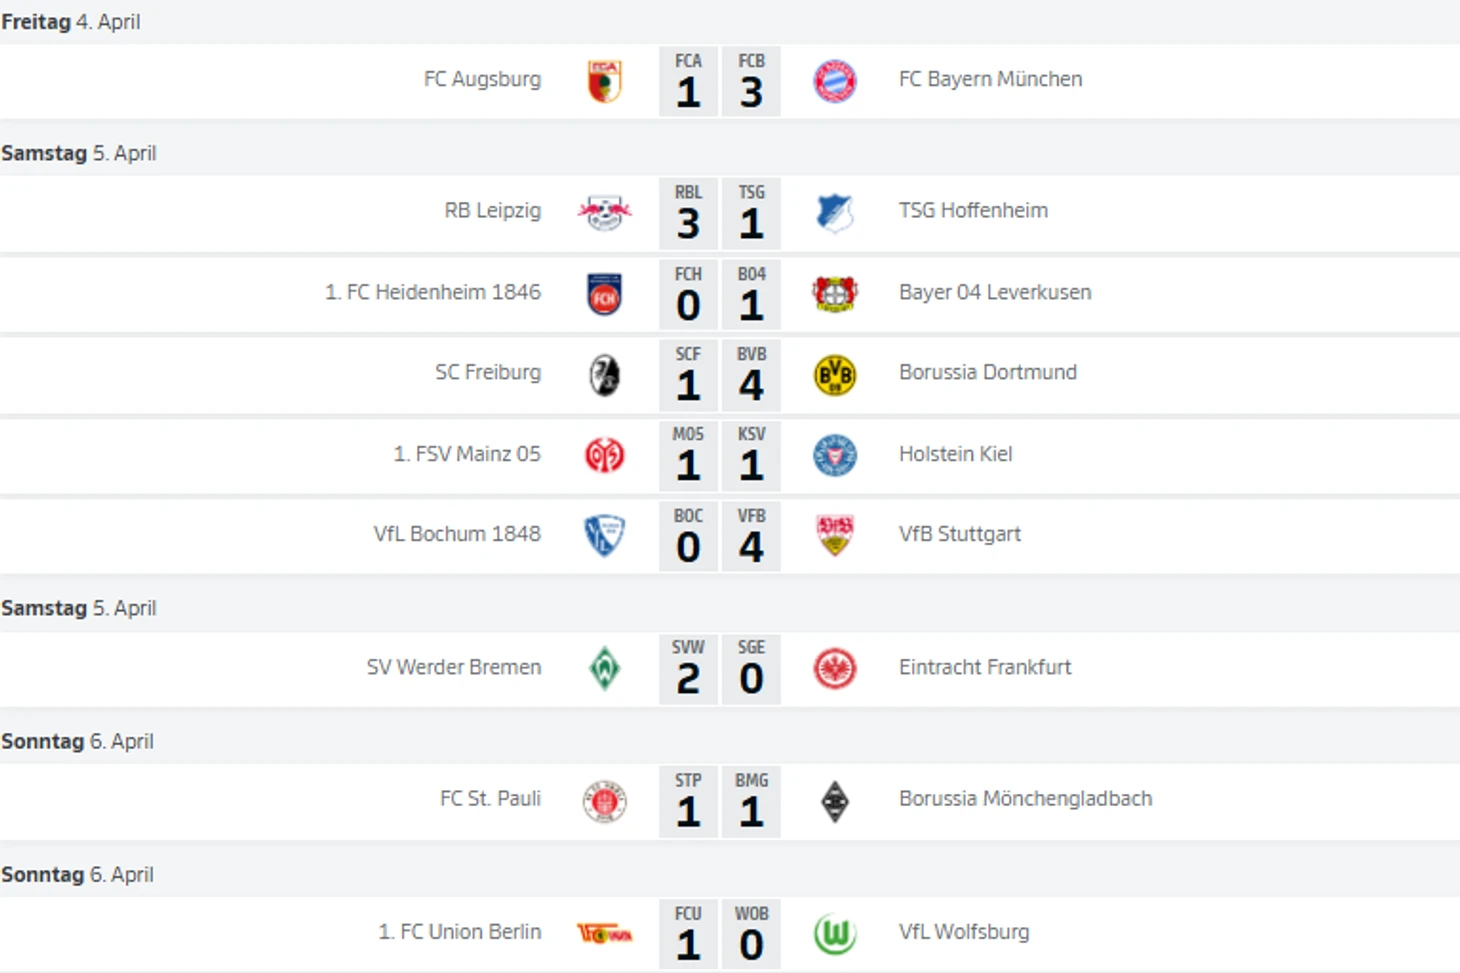Click the FC Bayern München logo
1460x973 pixels.
pyautogui.click(x=834, y=81)
